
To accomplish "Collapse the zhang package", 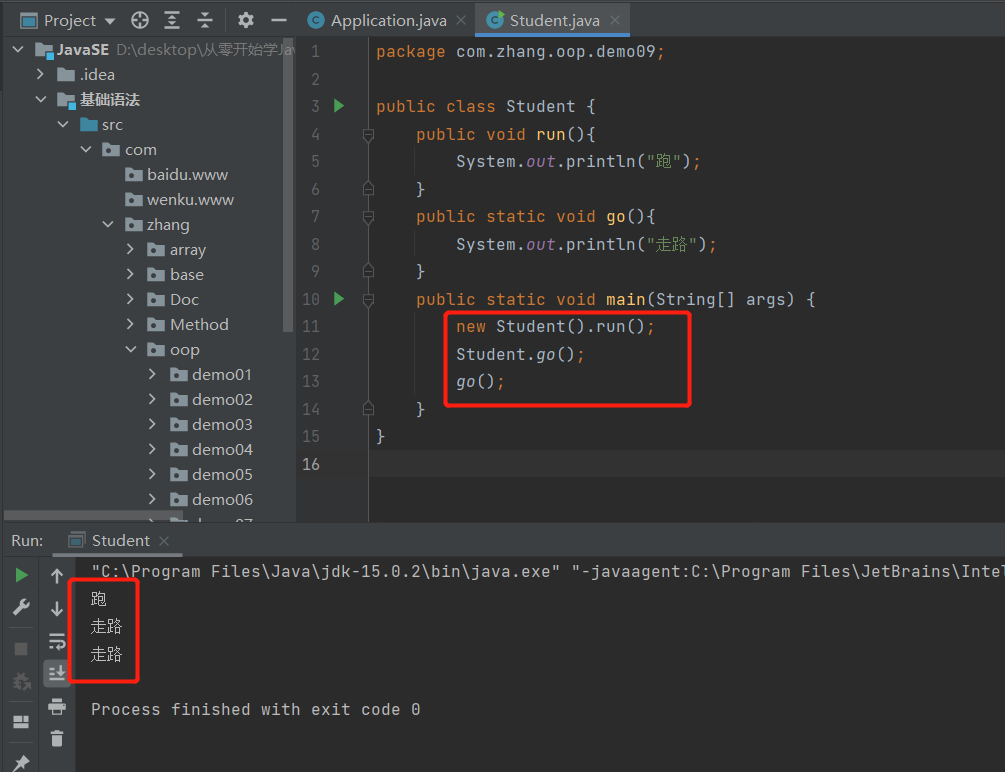I will 108,224.
